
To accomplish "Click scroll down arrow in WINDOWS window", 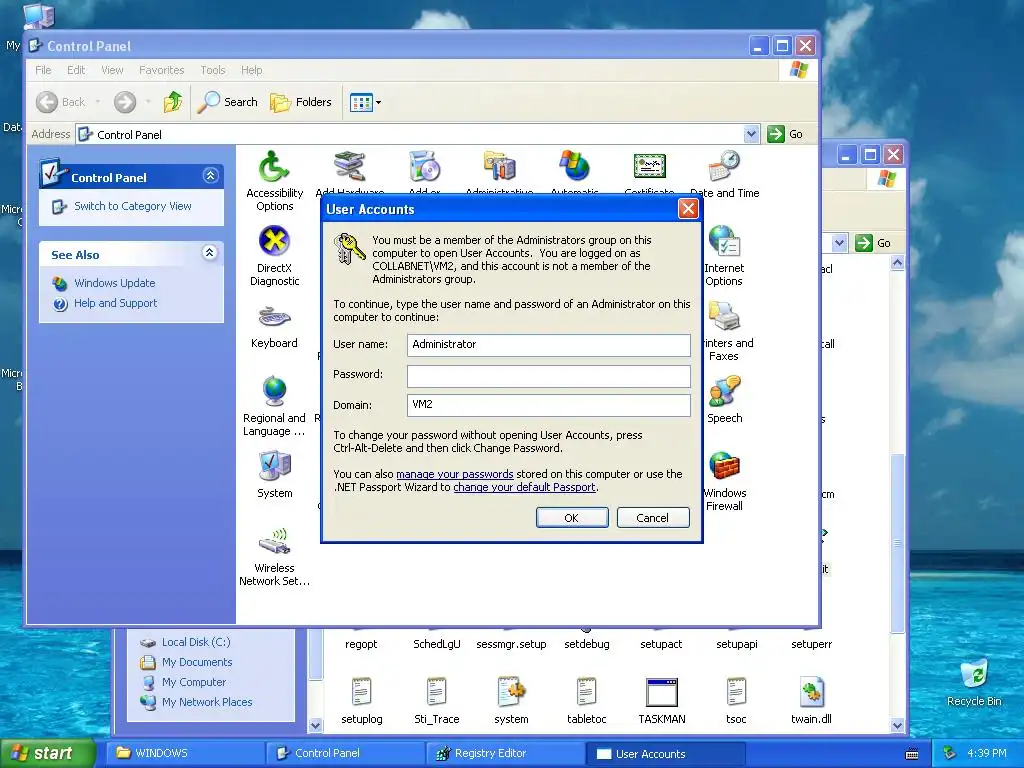I will click(x=897, y=725).
